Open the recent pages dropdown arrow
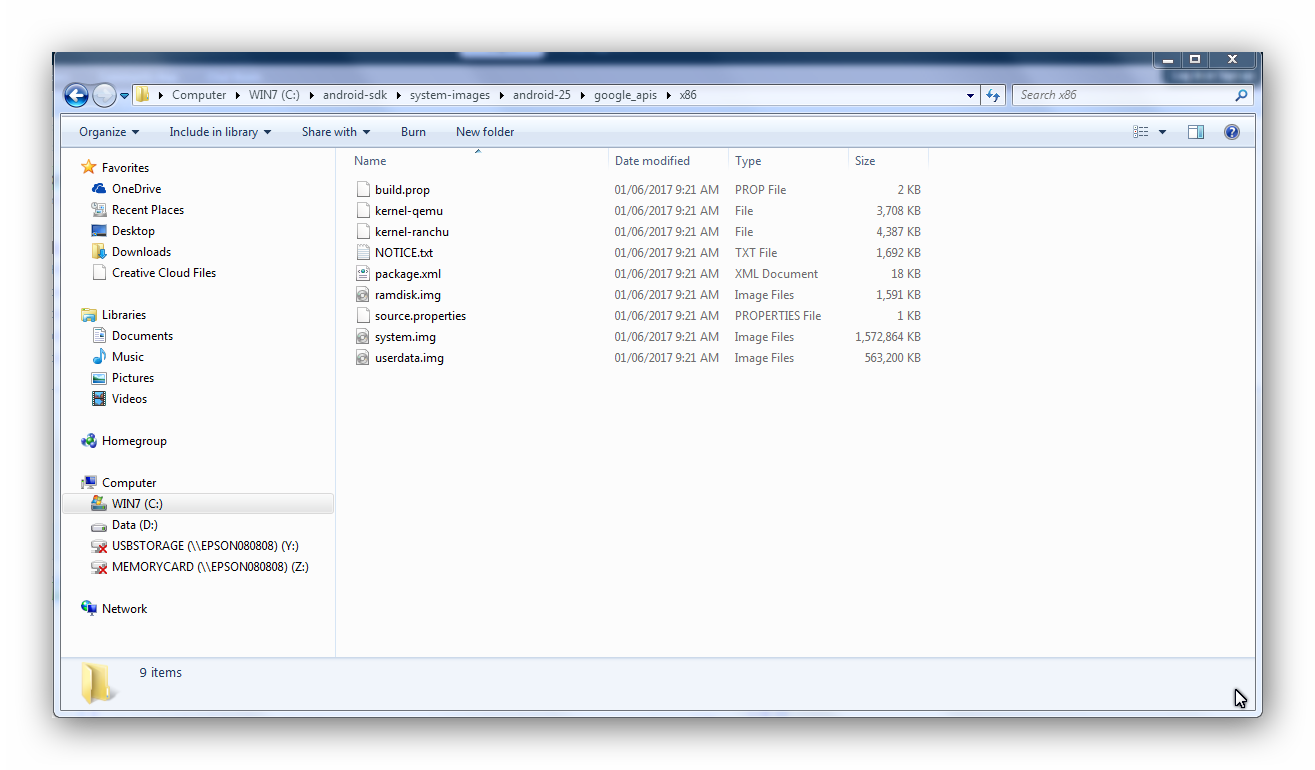 (x=125, y=96)
